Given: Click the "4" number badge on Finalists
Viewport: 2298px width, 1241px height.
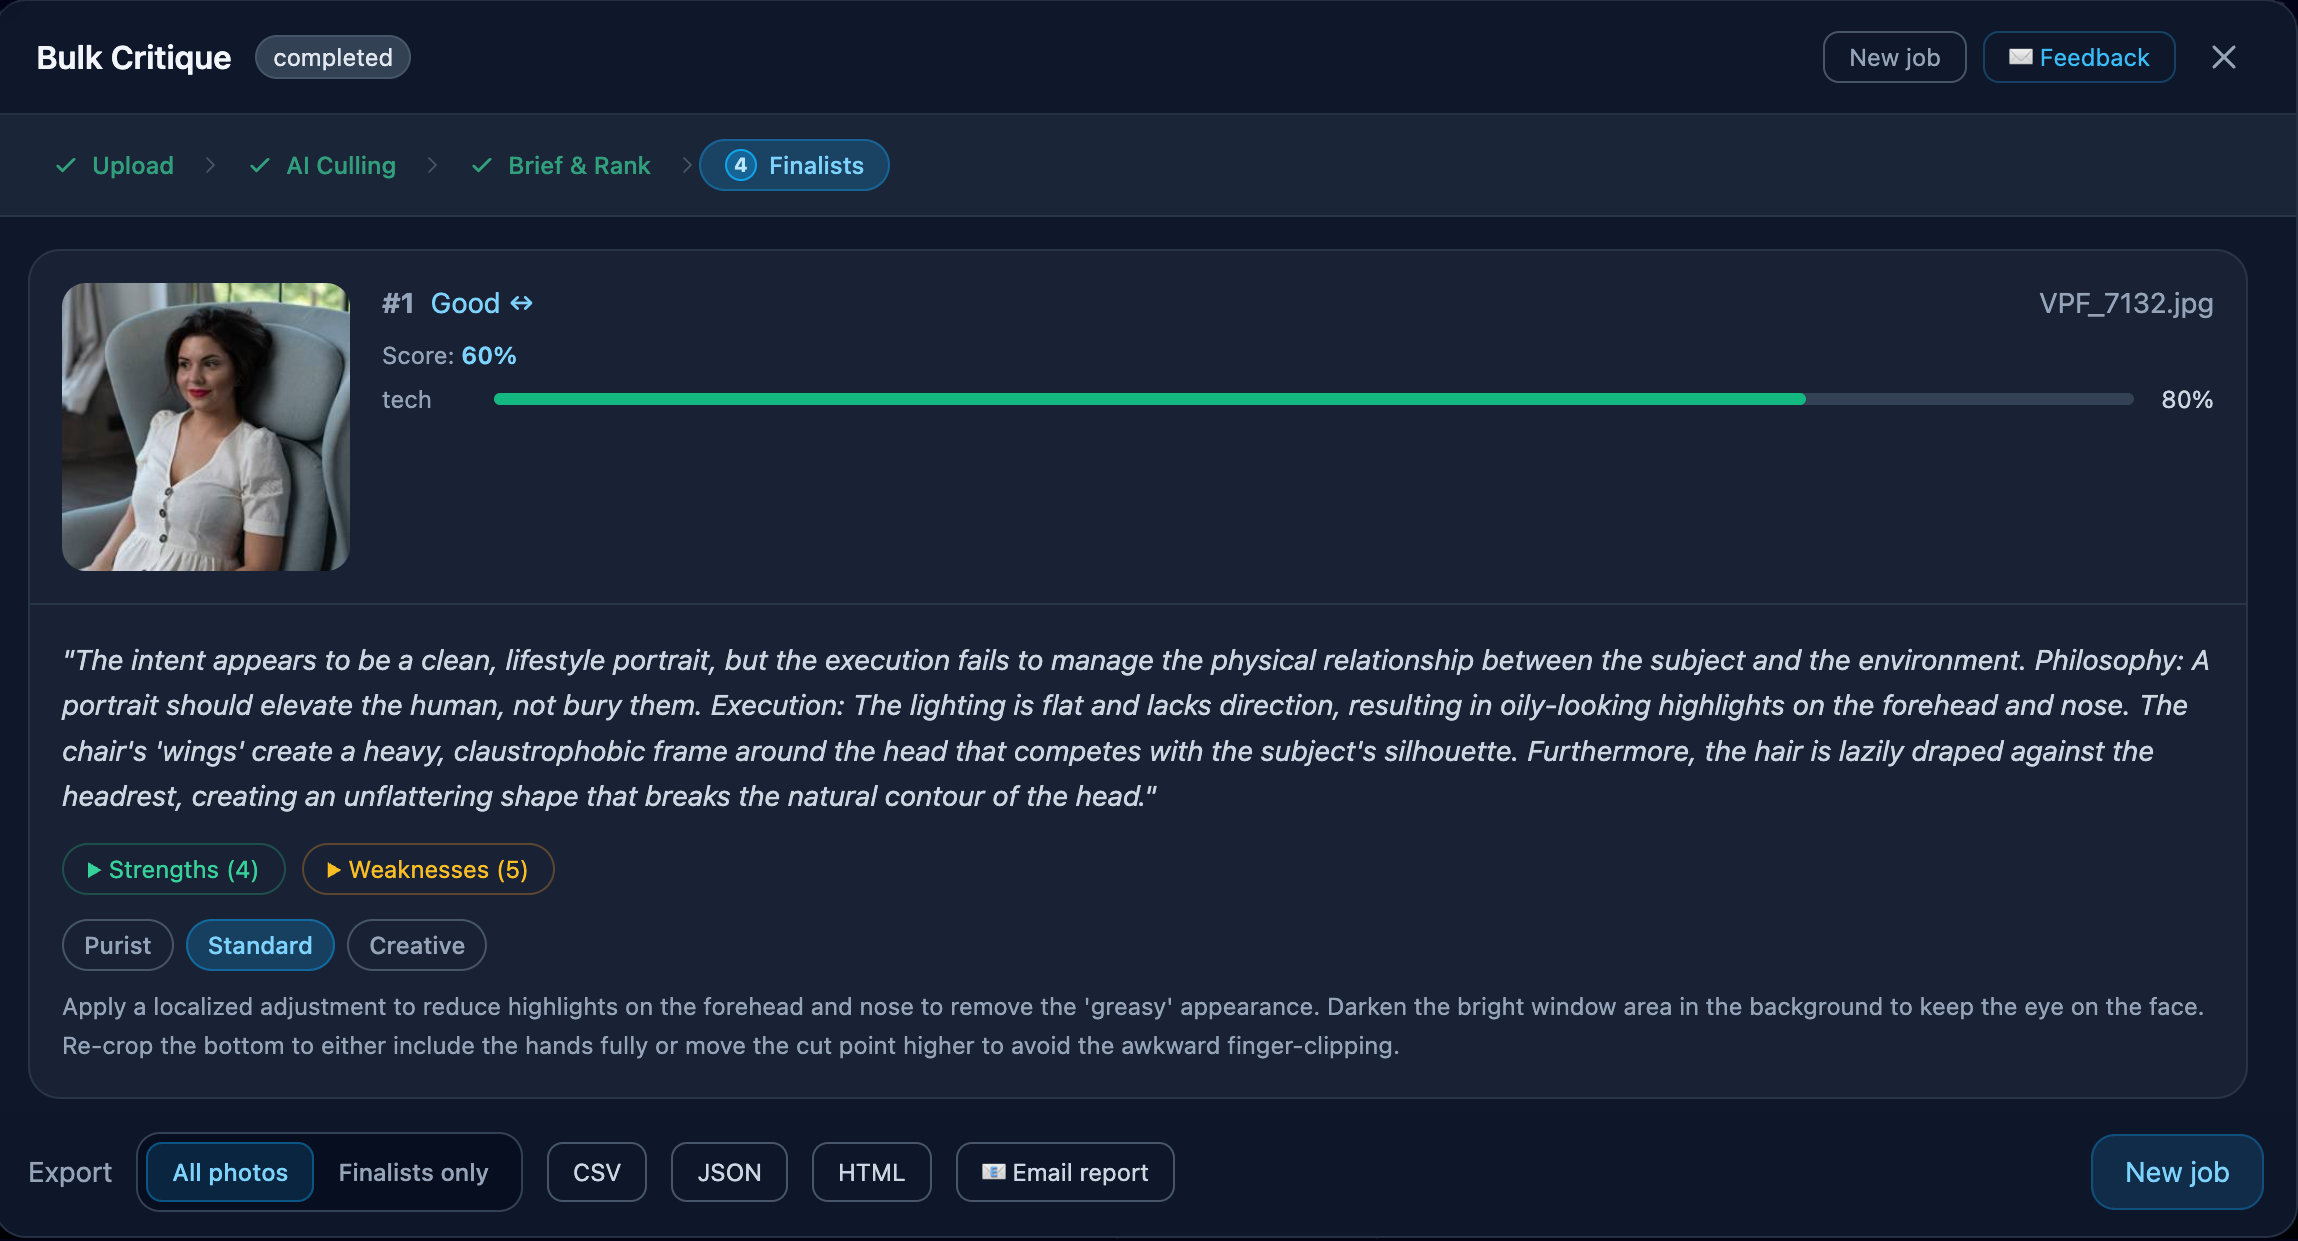Looking at the screenshot, I should 739,165.
